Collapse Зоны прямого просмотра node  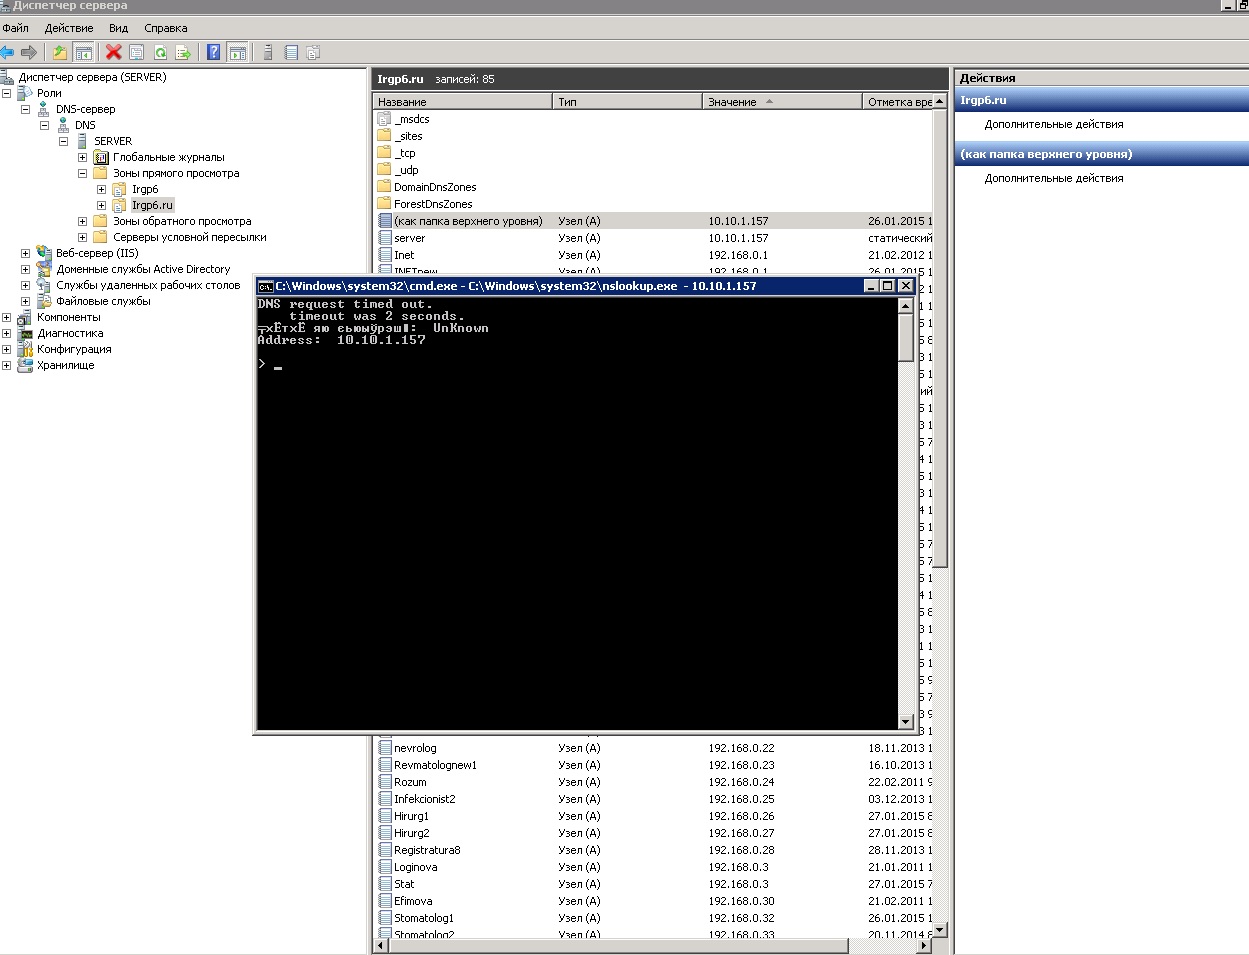click(x=82, y=173)
